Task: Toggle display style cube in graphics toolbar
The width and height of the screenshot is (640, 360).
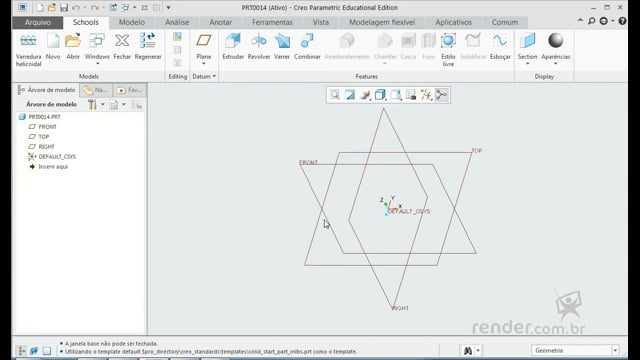Action: [x=380, y=95]
